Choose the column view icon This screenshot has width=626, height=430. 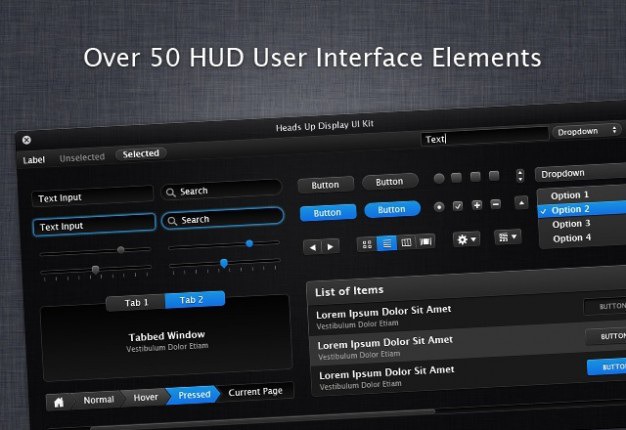pos(406,242)
